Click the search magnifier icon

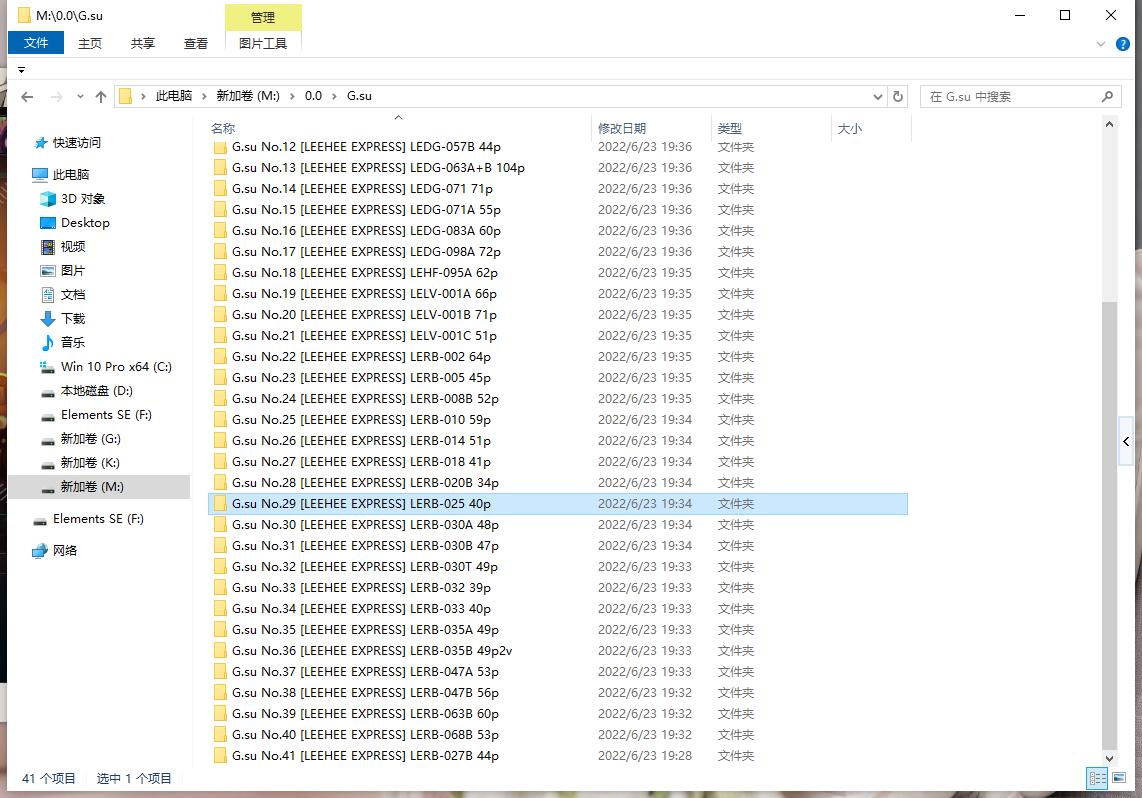(1107, 96)
